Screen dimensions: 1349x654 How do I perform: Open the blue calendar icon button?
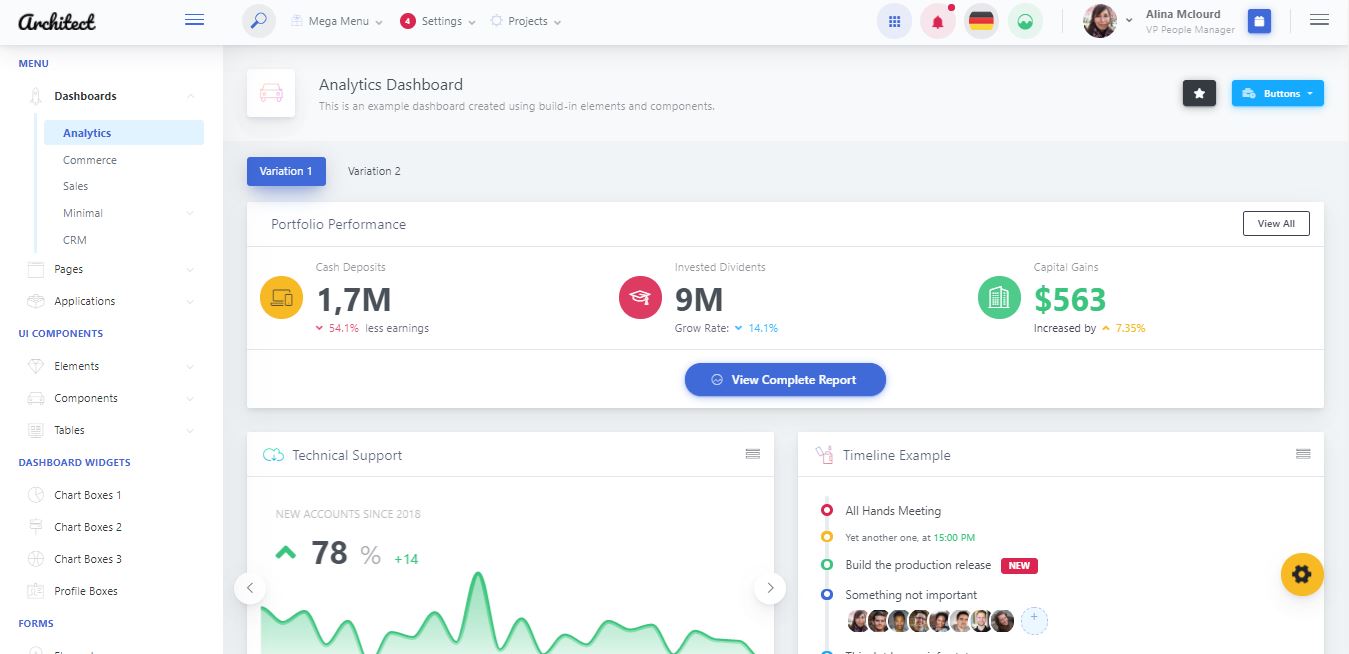[x=1259, y=21]
